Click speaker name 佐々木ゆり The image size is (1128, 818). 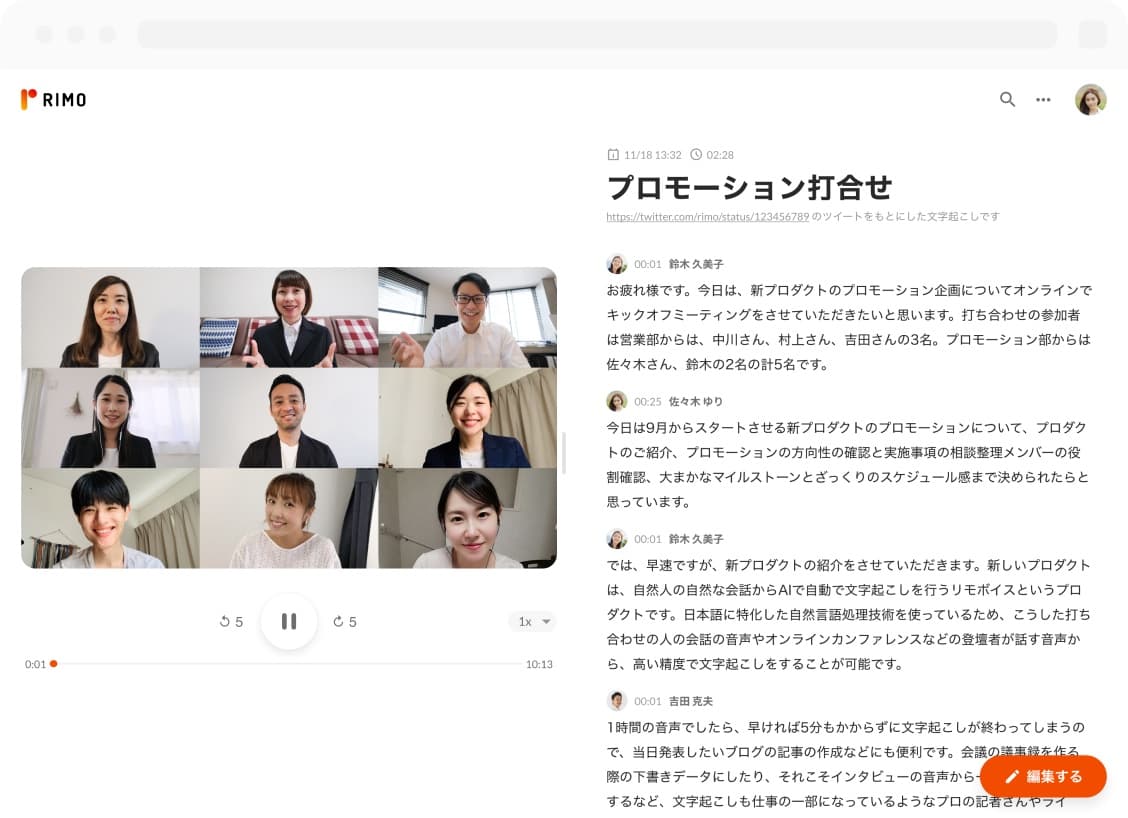point(696,401)
